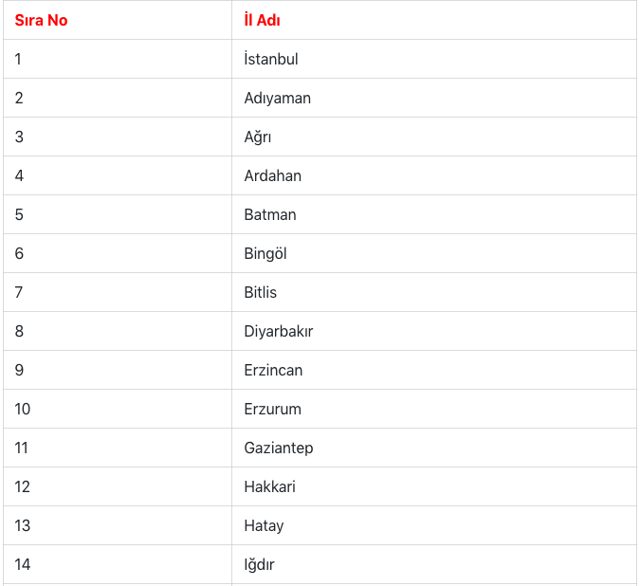Viewport: 640px width, 586px height.
Task: Select the Adıyaman cell
Action: [x=277, y=98]
